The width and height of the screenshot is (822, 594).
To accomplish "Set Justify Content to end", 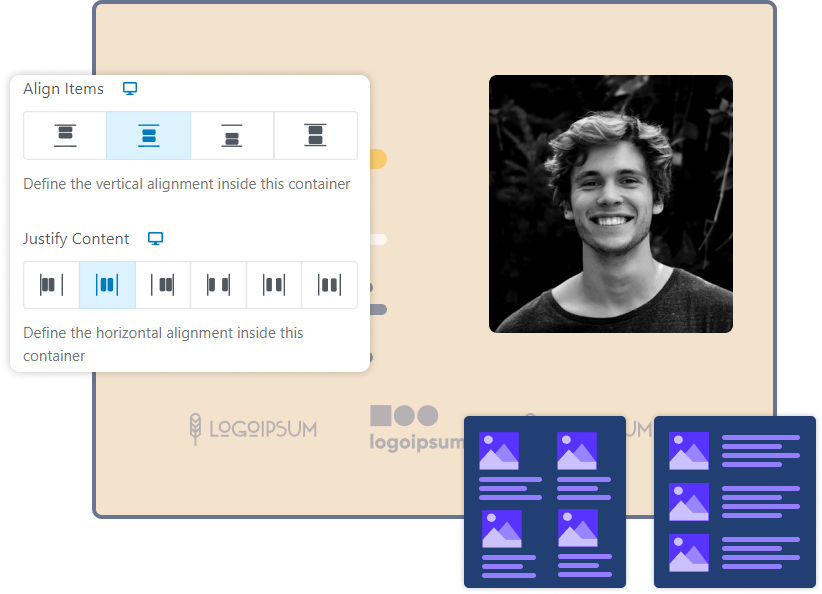I will click(163, 285).
